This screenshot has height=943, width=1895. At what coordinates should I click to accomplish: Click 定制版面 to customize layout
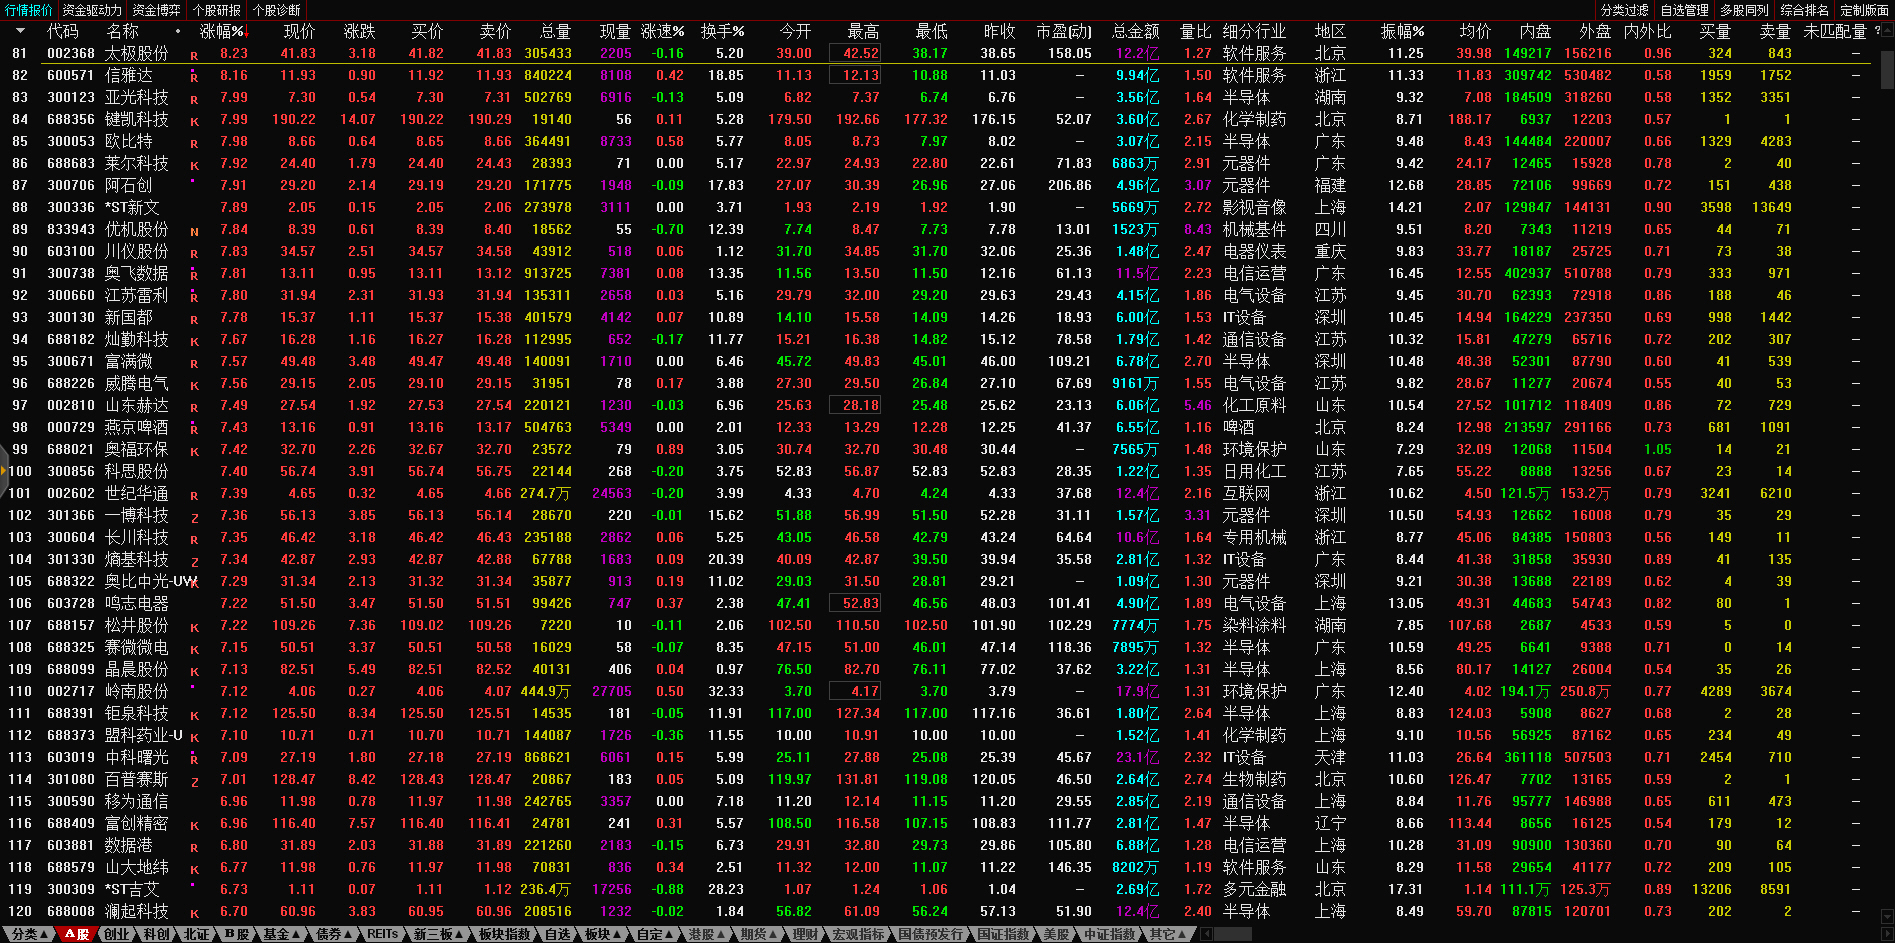[1864, 10]
